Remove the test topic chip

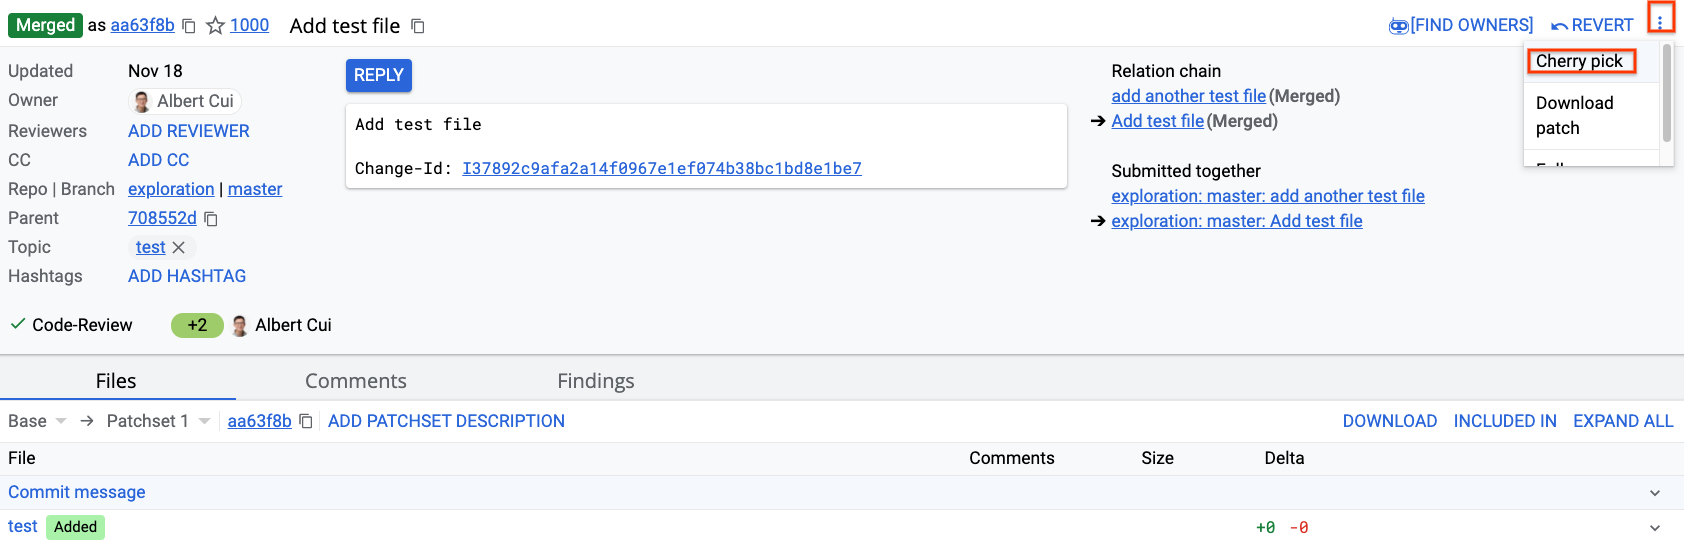pyautogui.click(x=179, y=247)
